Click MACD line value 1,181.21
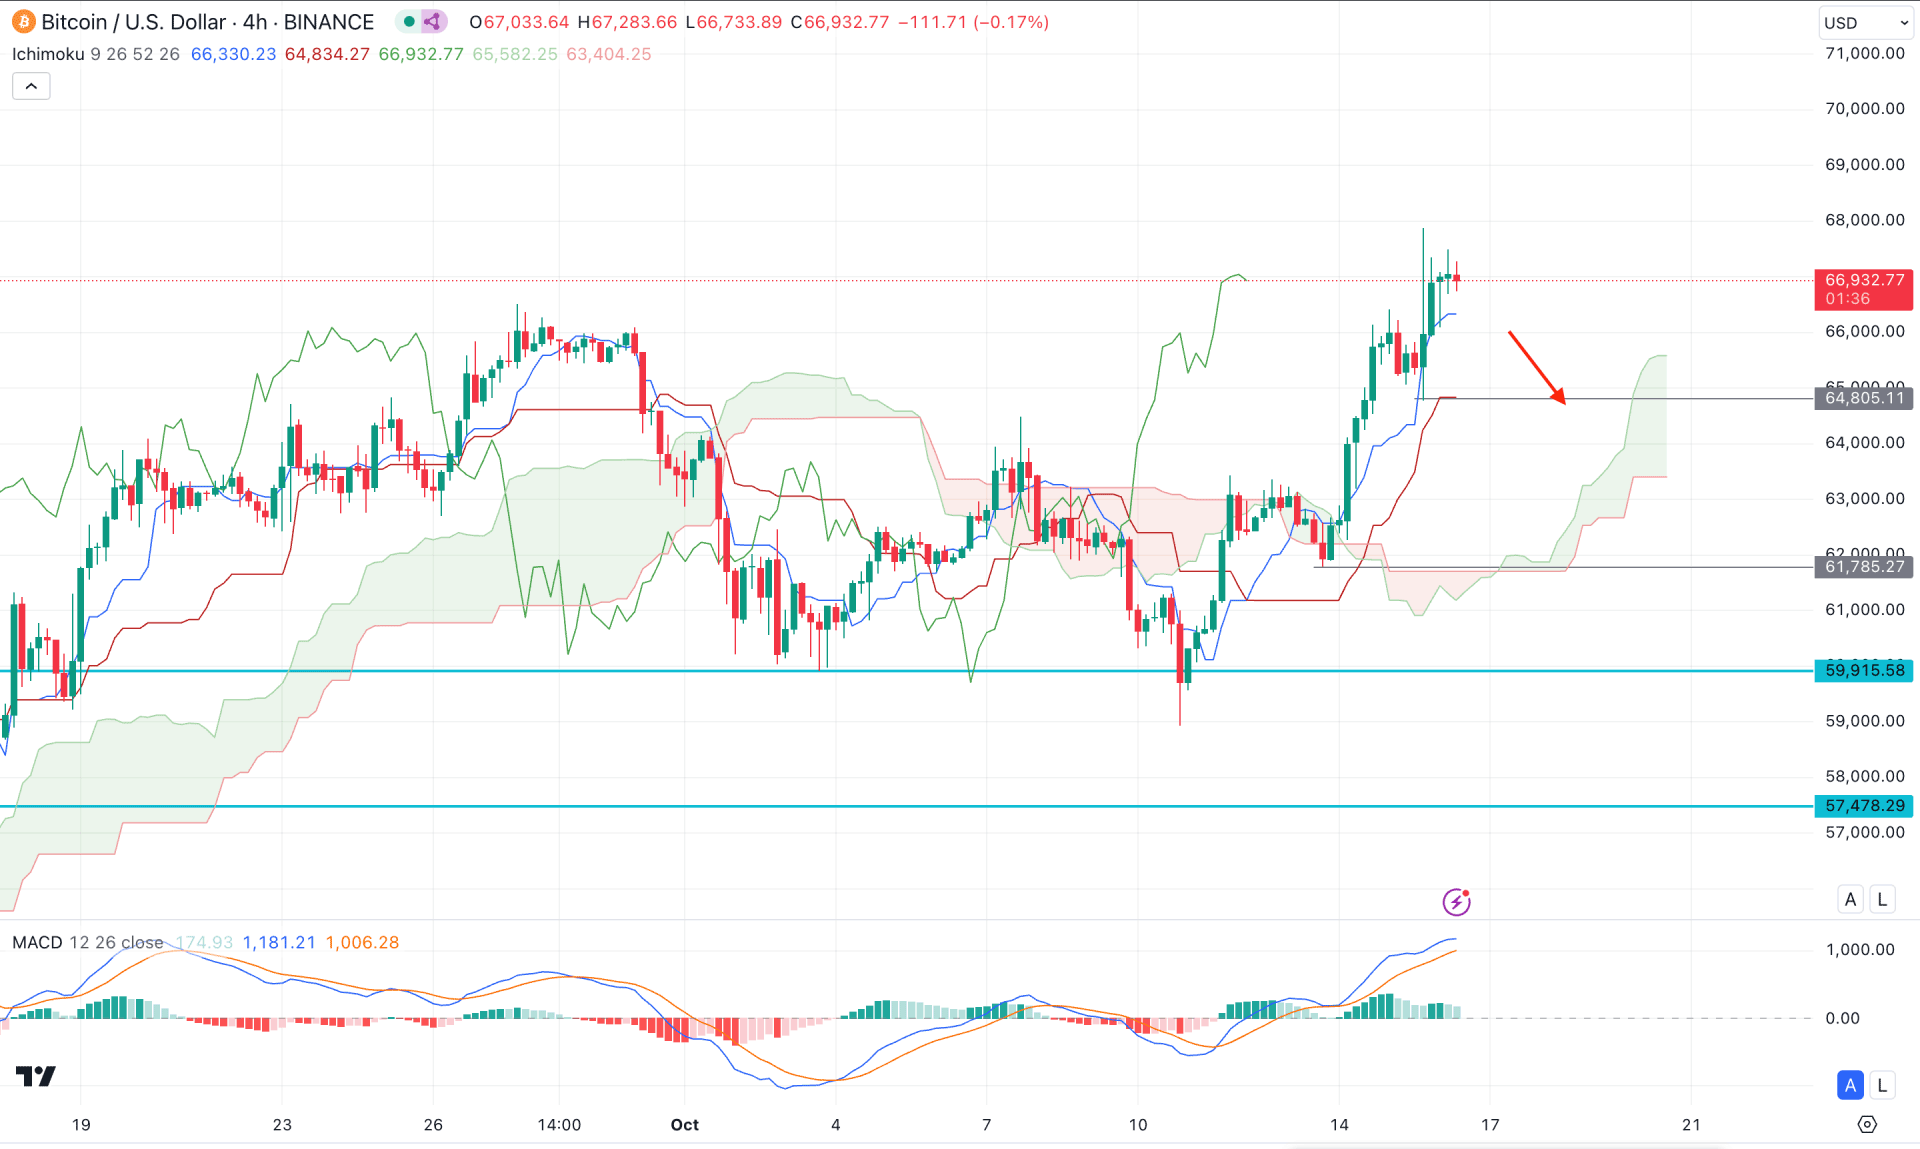The width and height of the screenshot is (1920, 1149). click(279, 942)
